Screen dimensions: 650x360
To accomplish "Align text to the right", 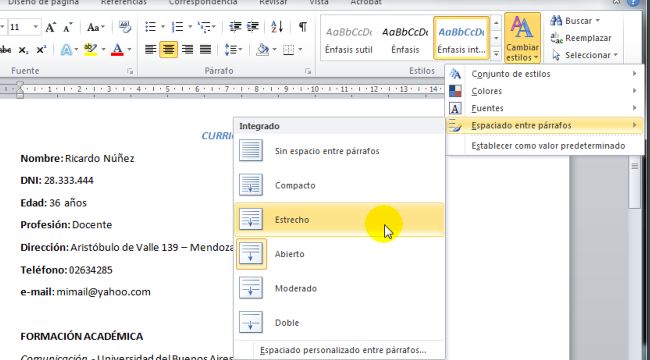I will pos(187,50).
